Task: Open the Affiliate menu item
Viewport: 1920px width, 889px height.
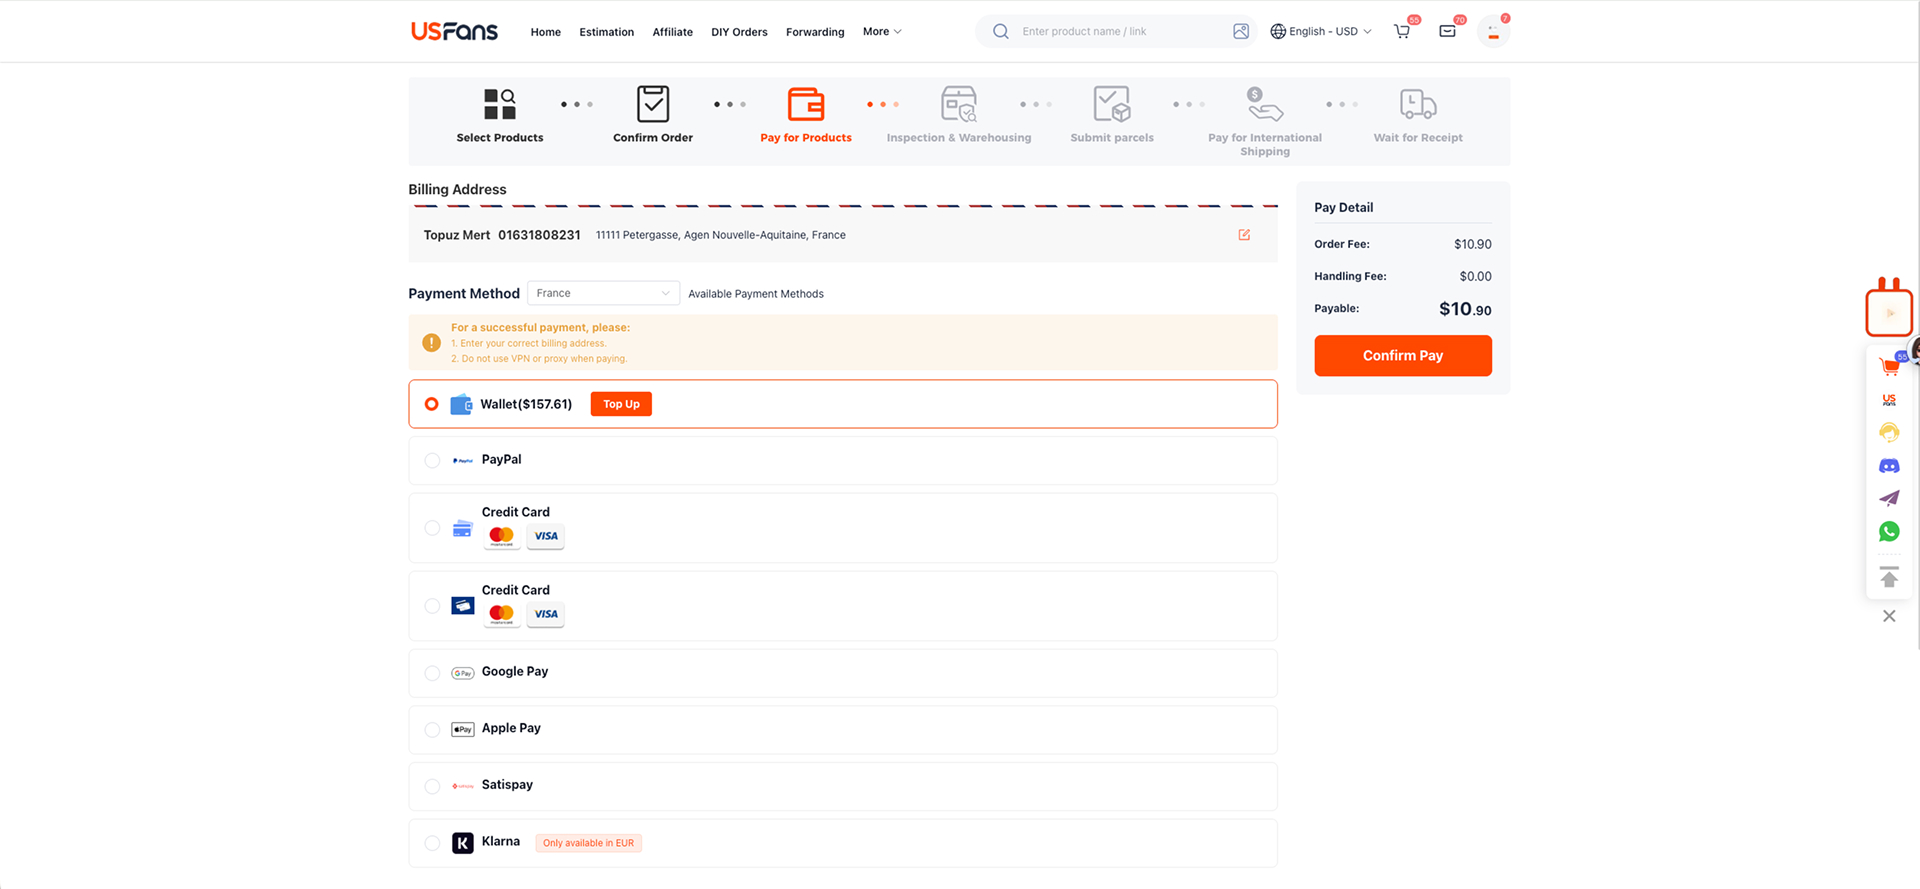Action: pos(672,32)
